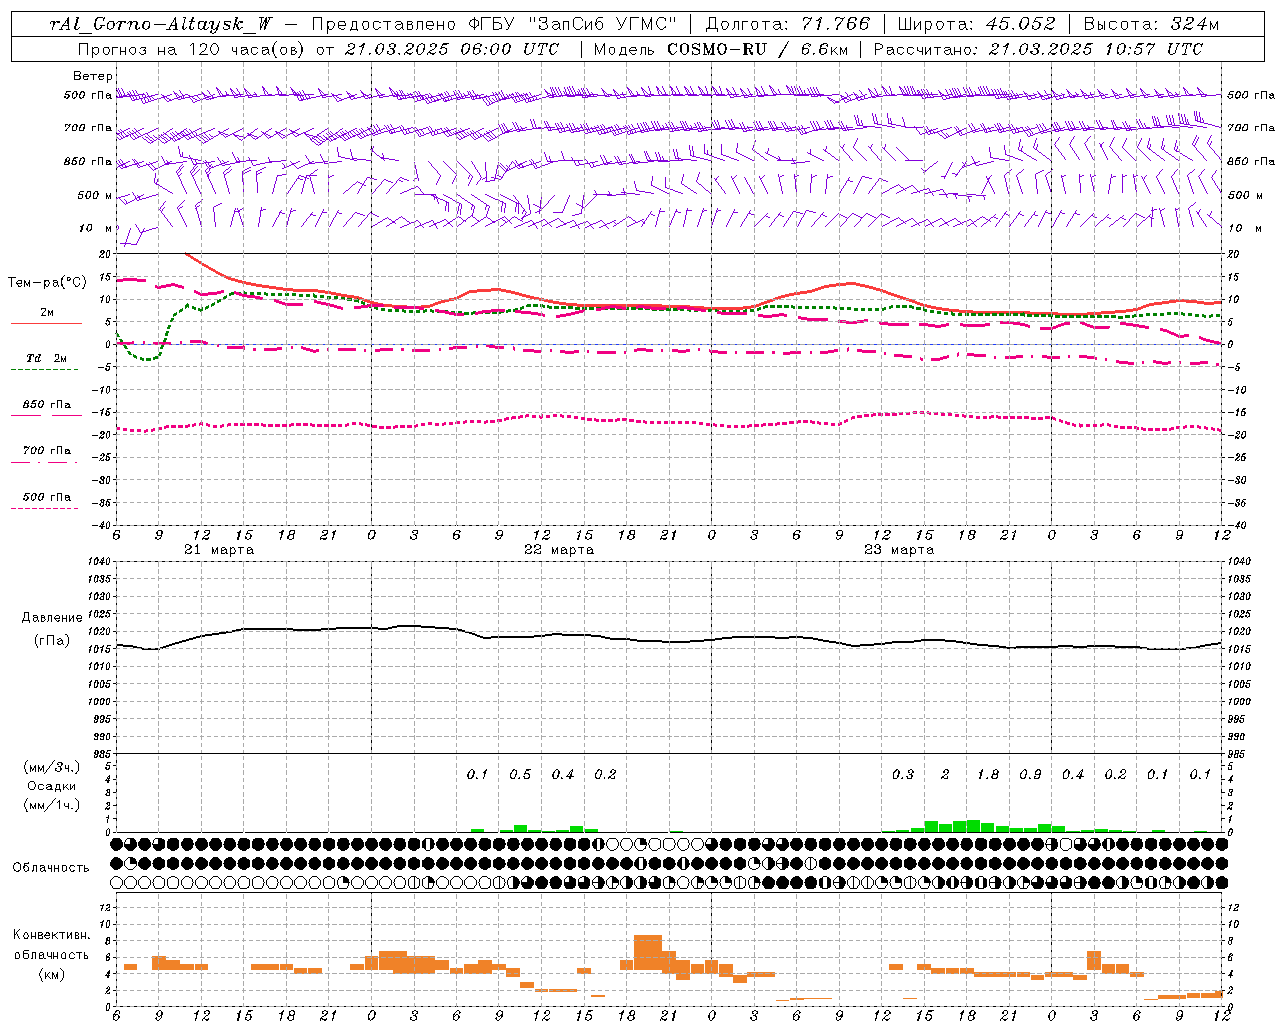
Task: Click the '700 гПа' temperature legend entry
Action: point(47,451)
